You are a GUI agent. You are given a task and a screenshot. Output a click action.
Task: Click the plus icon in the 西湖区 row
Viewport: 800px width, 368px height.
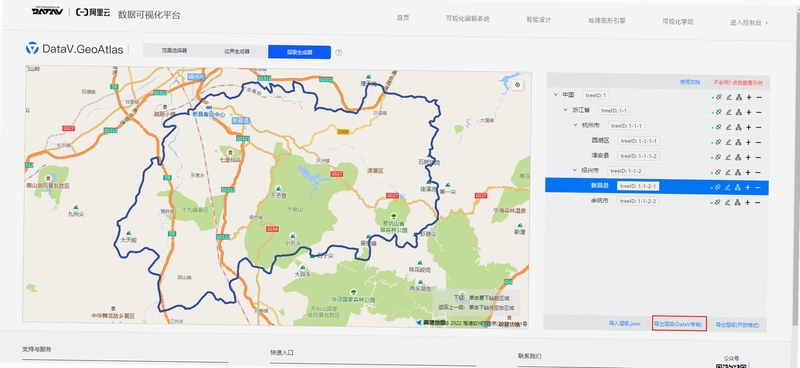tap(748, 142)
